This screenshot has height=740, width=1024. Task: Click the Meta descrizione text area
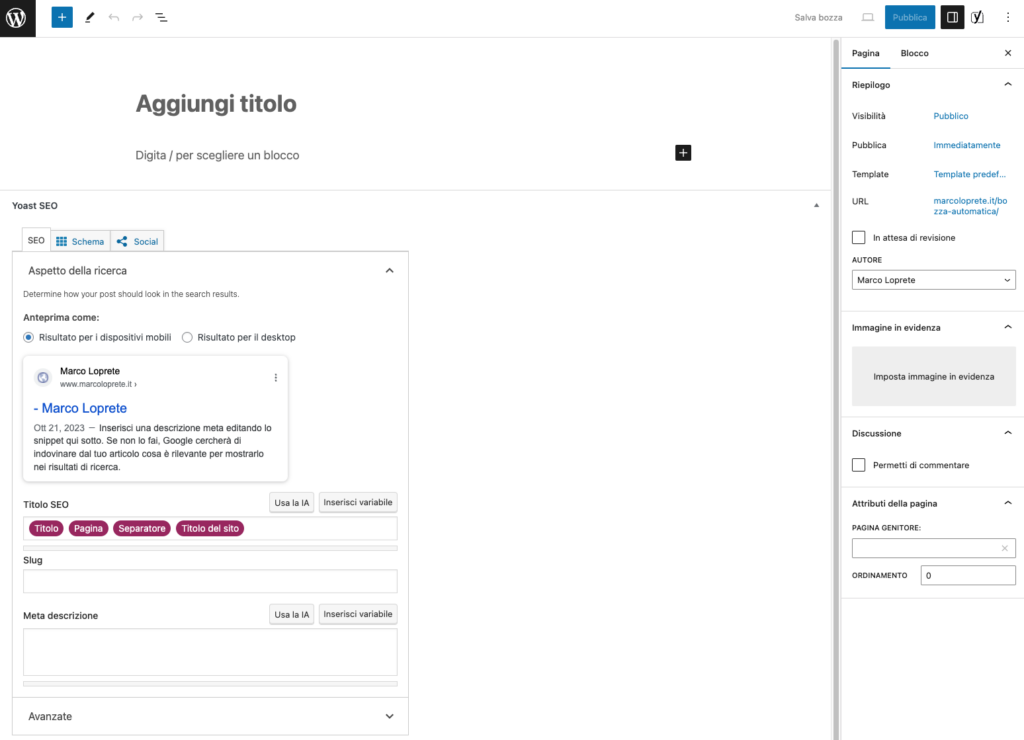pos(210,652)
